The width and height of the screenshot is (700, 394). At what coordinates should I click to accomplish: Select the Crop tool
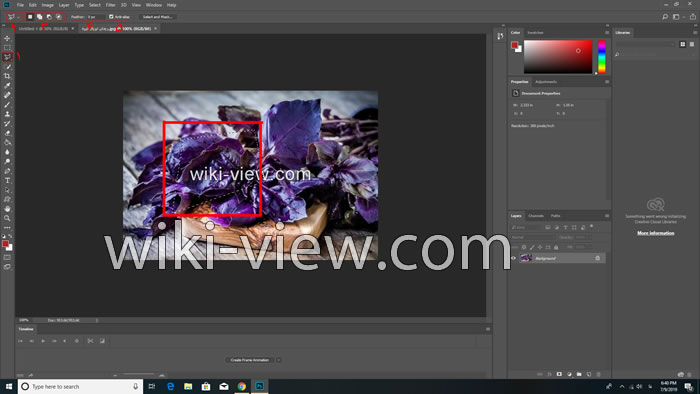7,76
